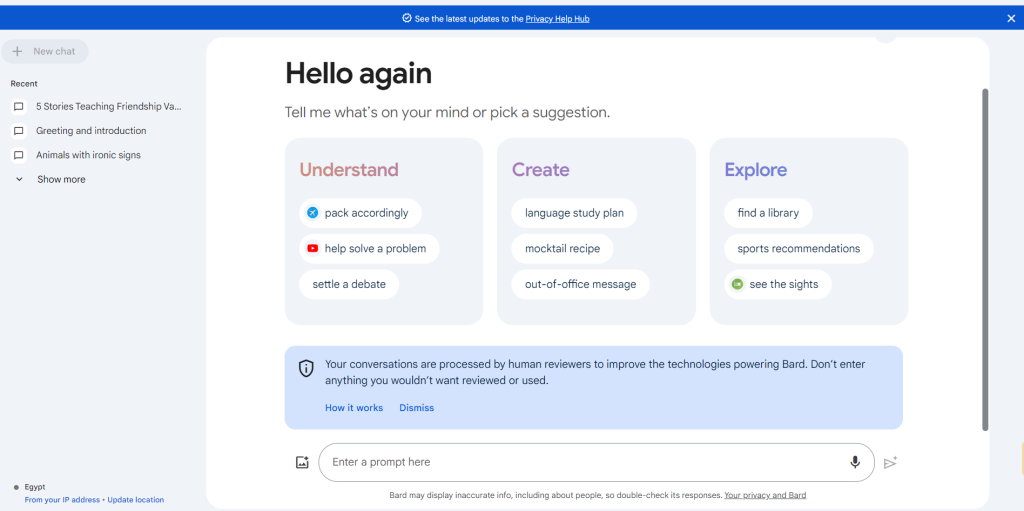Image resolution: width=1024 pixels, height=511 pixels.
Task: Click the plus icon in New chat
Action: (x=18, y=51)
